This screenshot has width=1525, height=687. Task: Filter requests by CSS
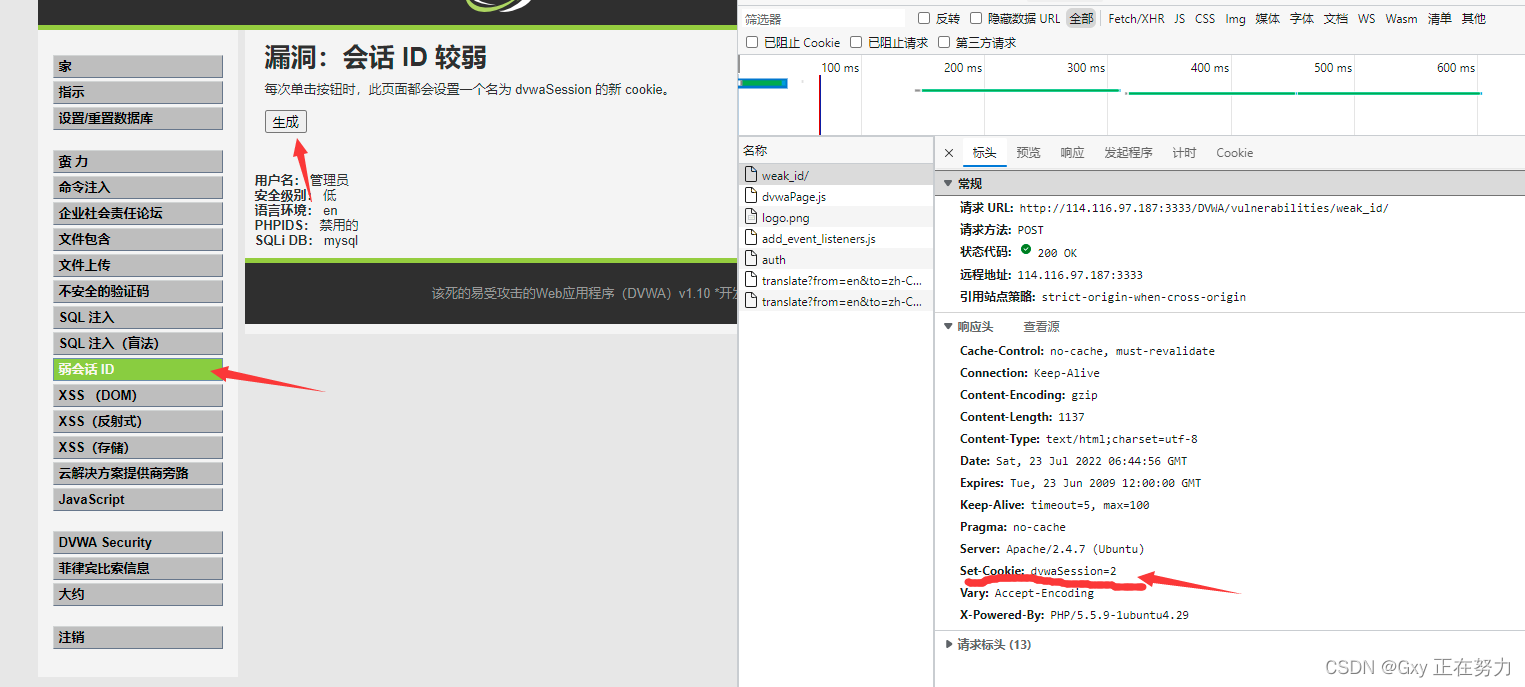click(1205, 18)
